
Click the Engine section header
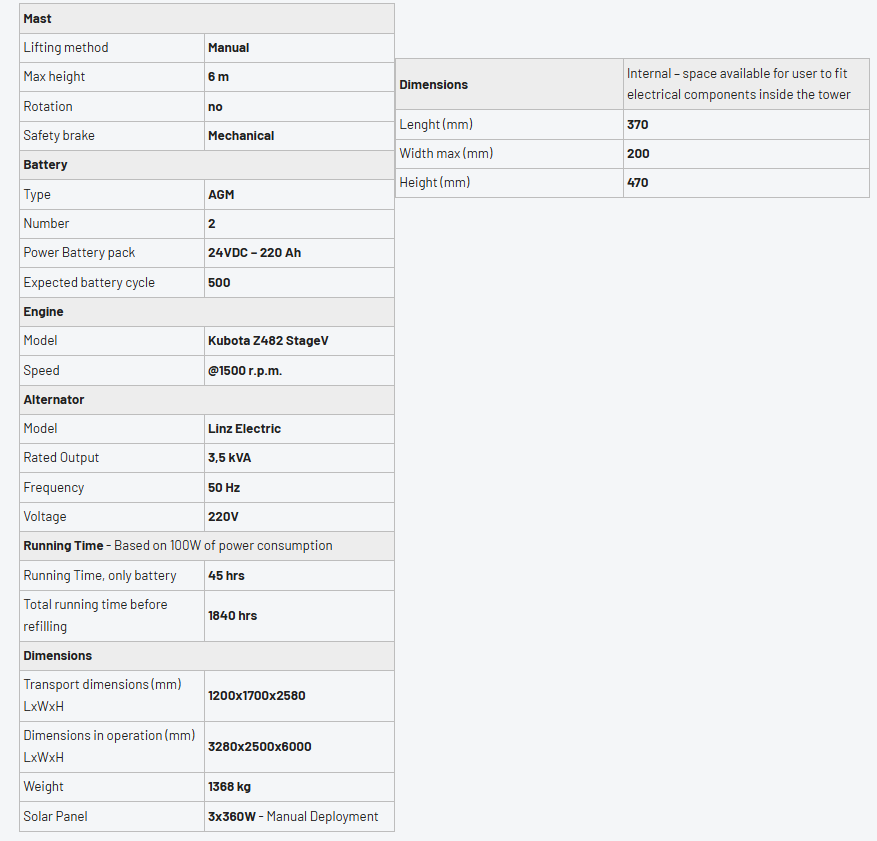(x=44, y=312)
